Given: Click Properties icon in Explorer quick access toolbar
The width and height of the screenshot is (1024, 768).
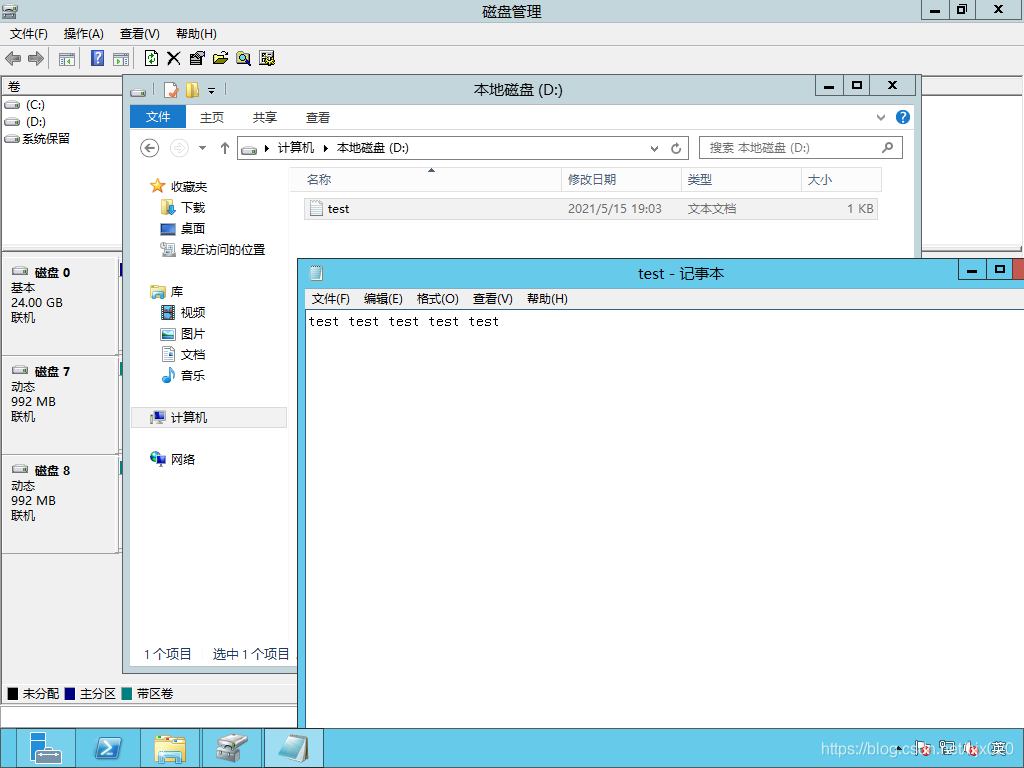Looking at the screenshot, I should point(171,90).
